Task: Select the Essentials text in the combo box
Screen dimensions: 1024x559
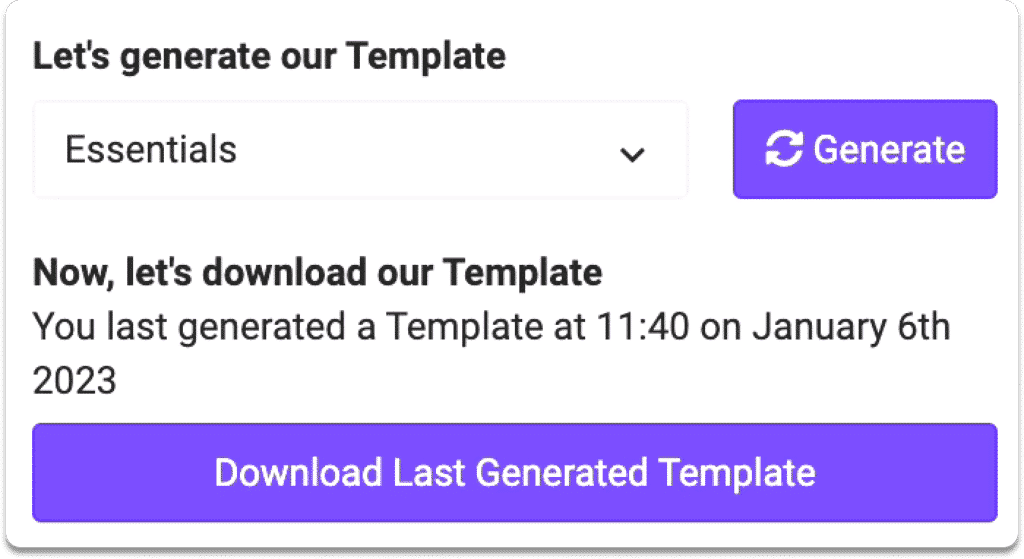Action: pyautogui.click(x=151, y=149)
